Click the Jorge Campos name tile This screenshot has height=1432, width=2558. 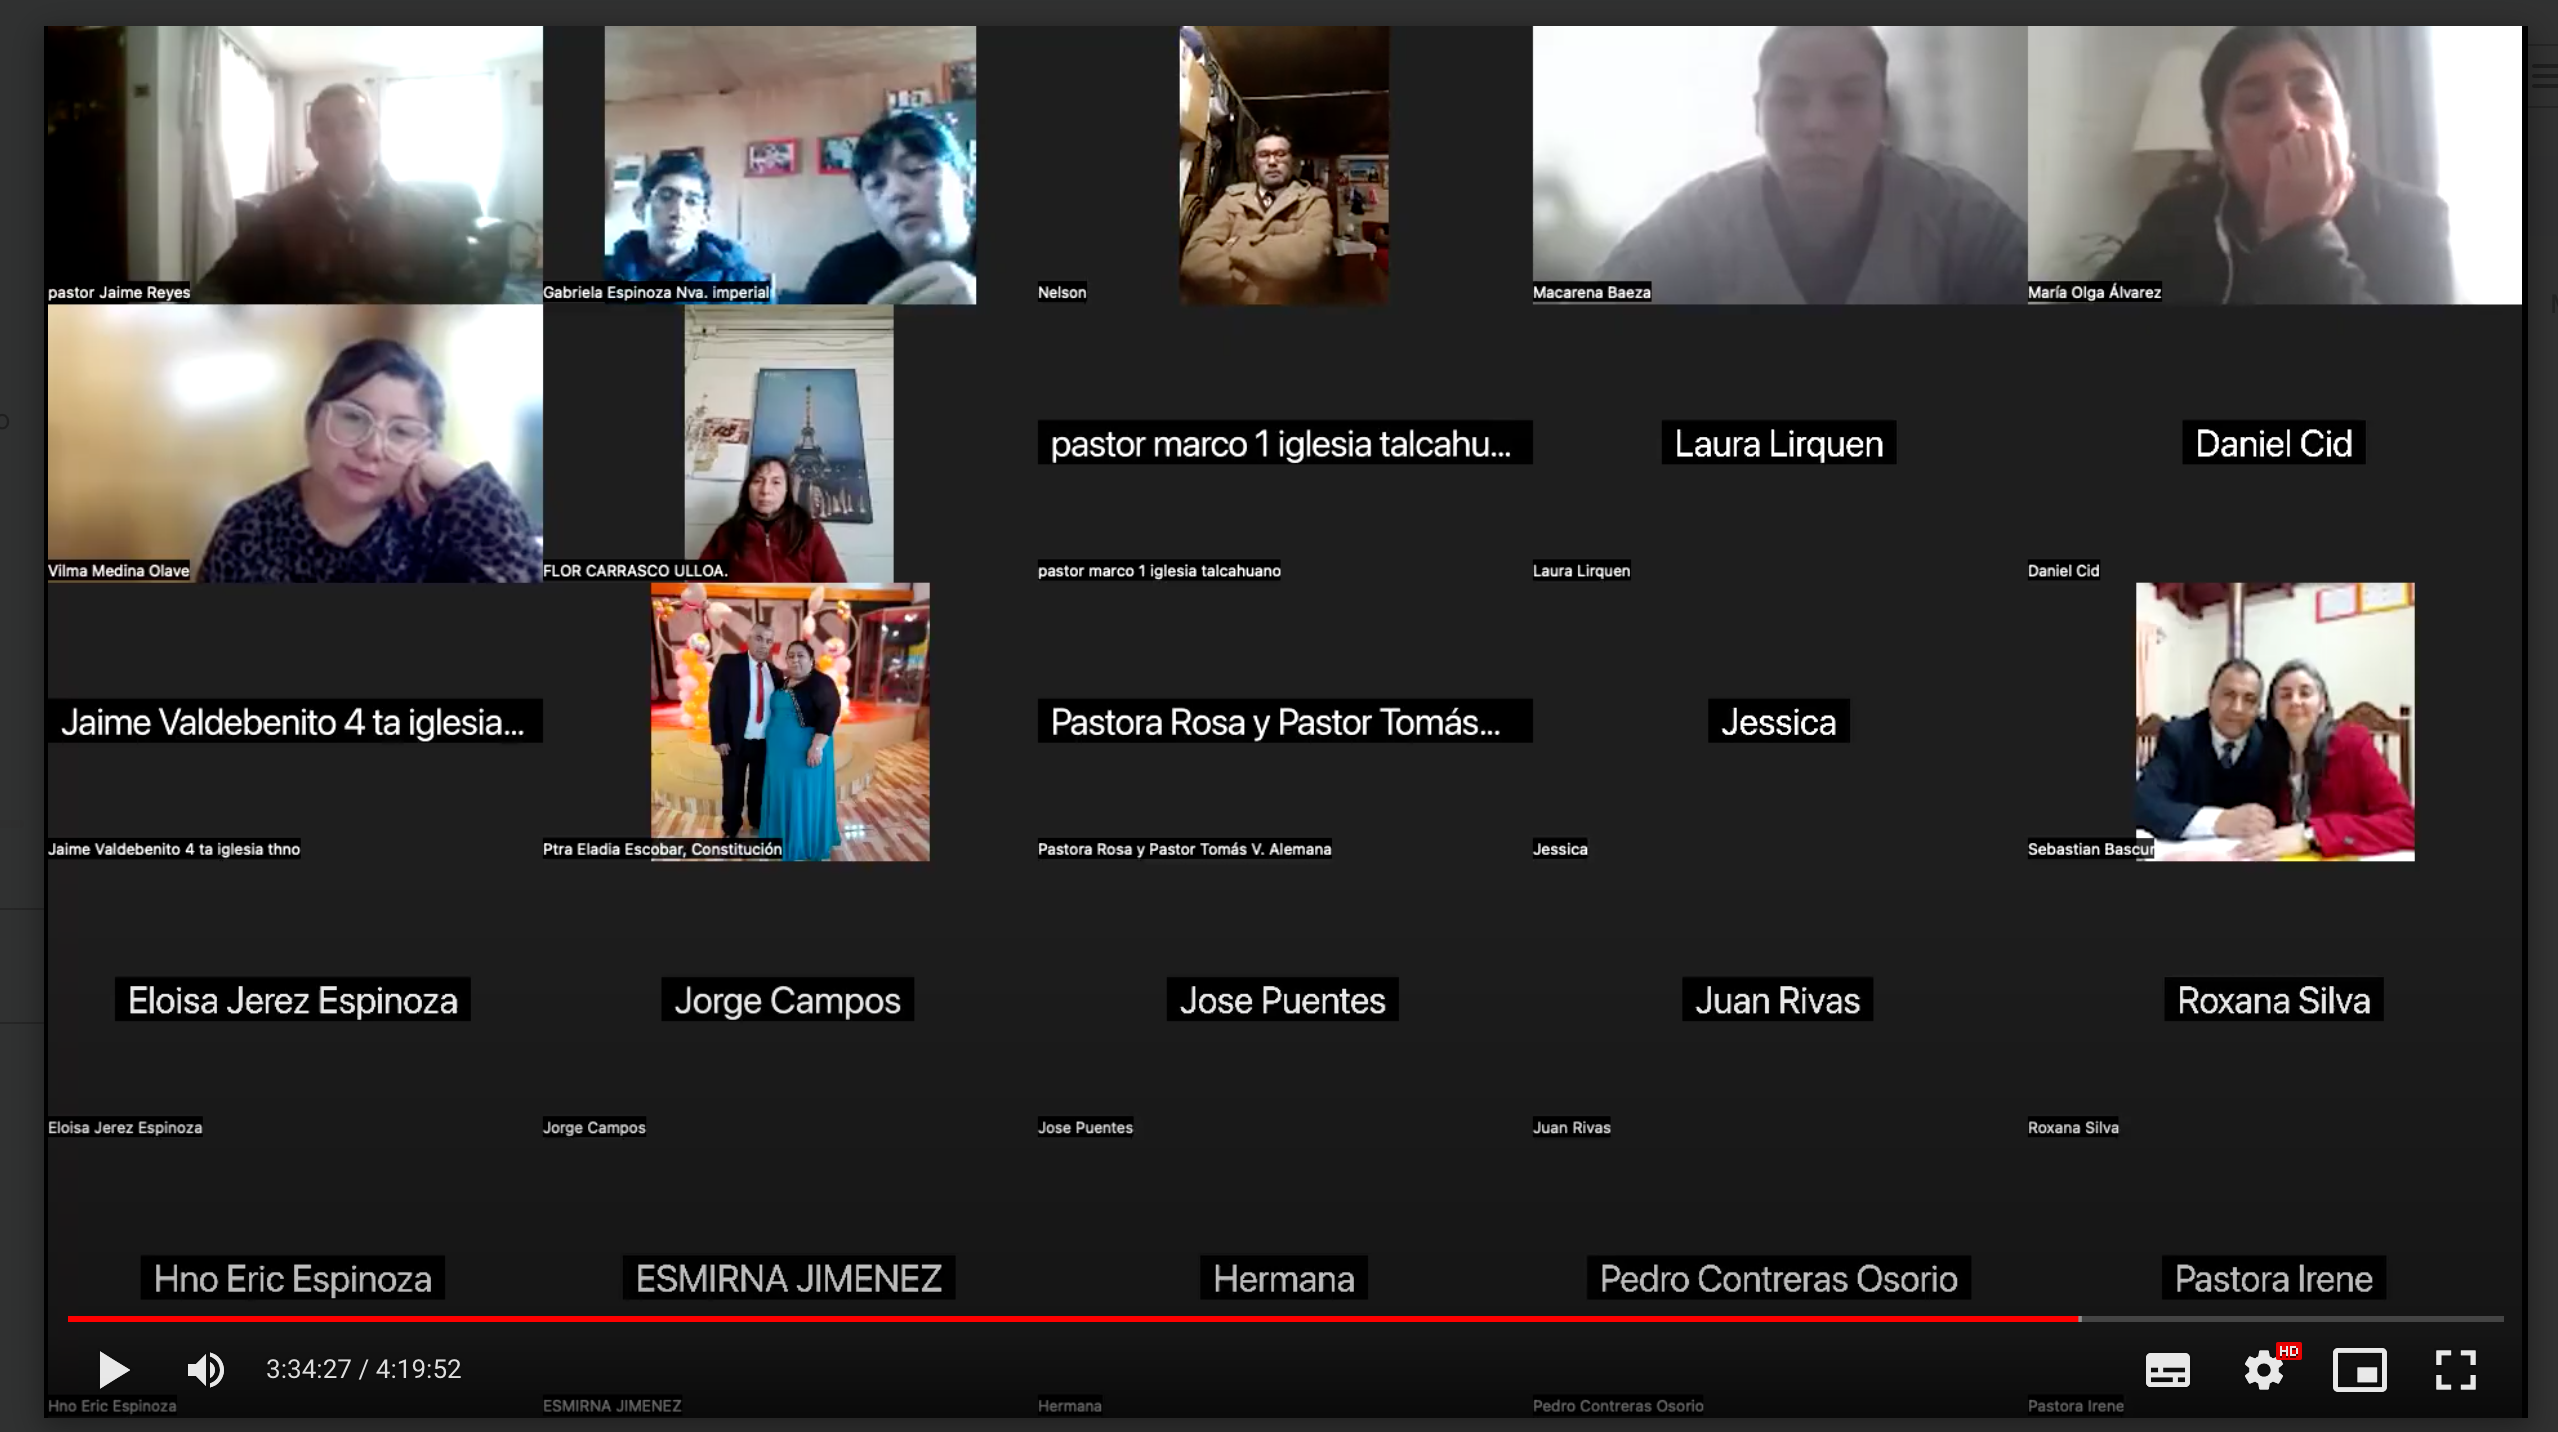pos(787,1000)
